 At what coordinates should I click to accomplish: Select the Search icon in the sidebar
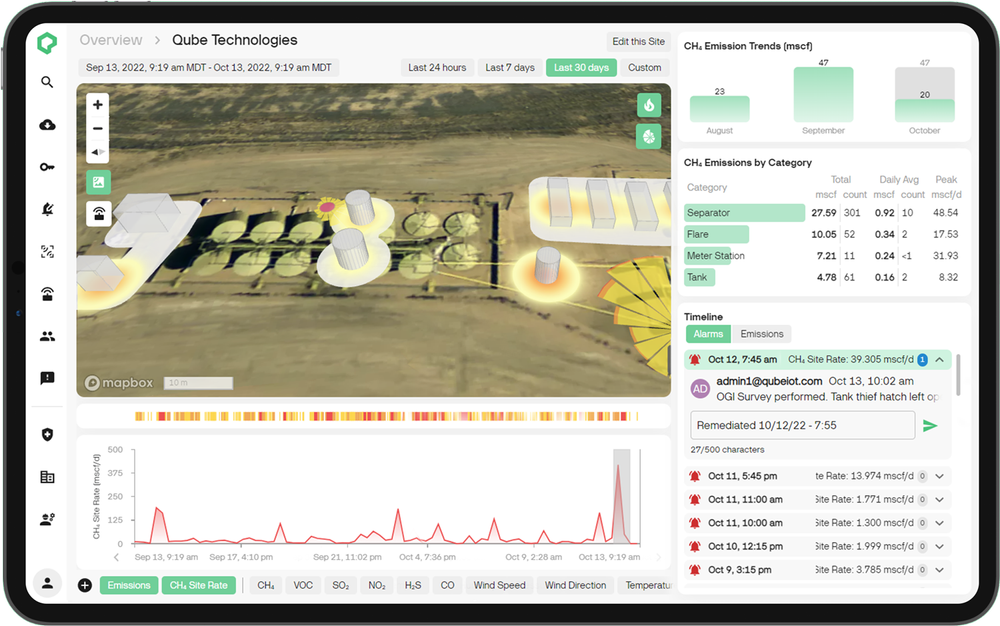point(46,82)
